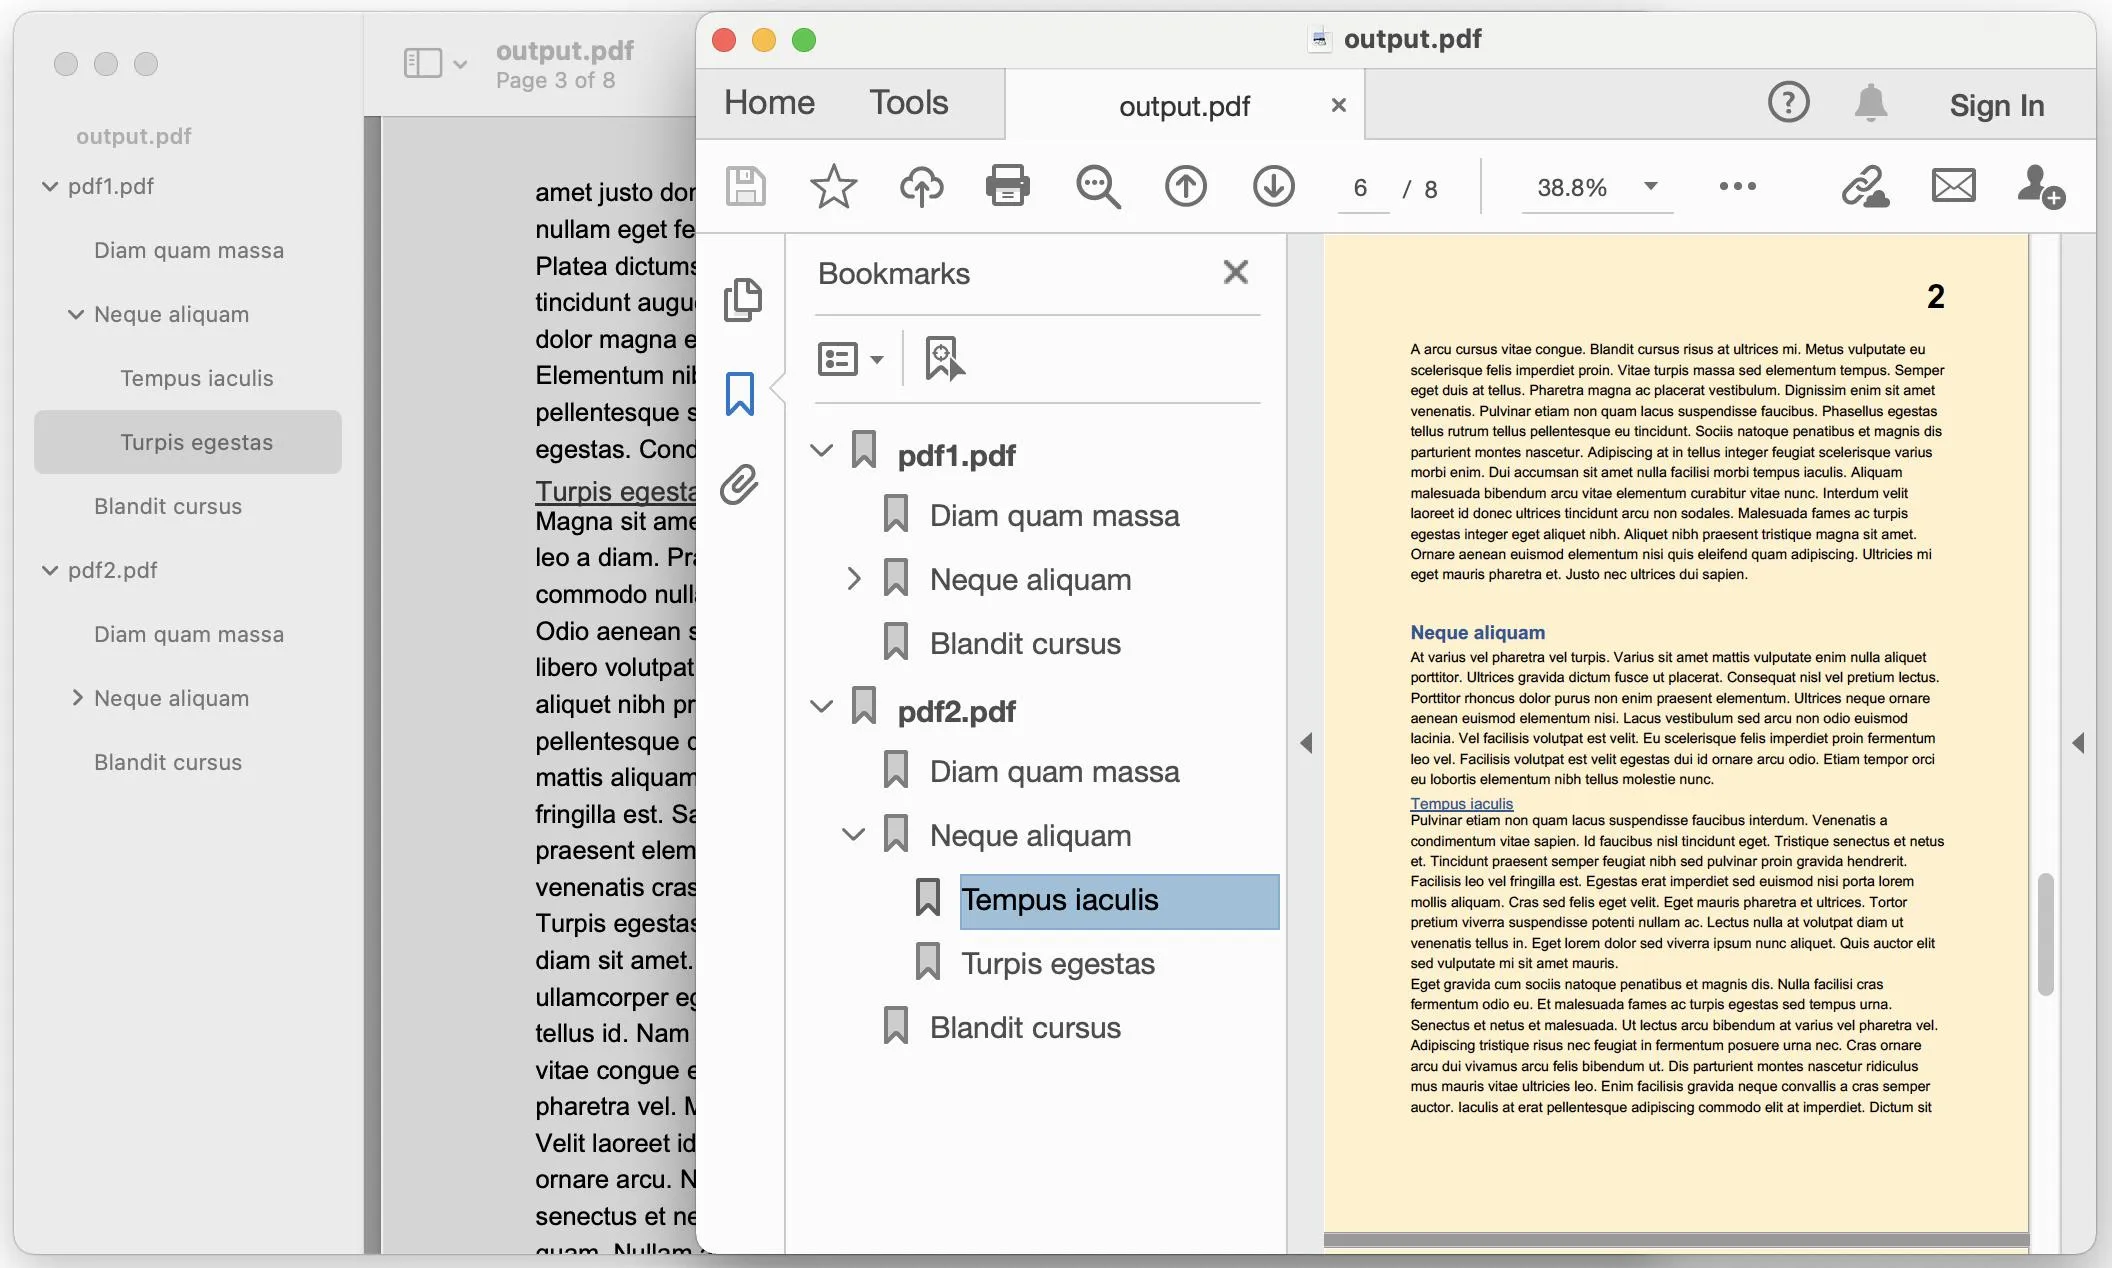This screenshot has height=1268, width=2112.
Task: Open zoom level 38.8% dropdown
Action: coord(1650,186)
